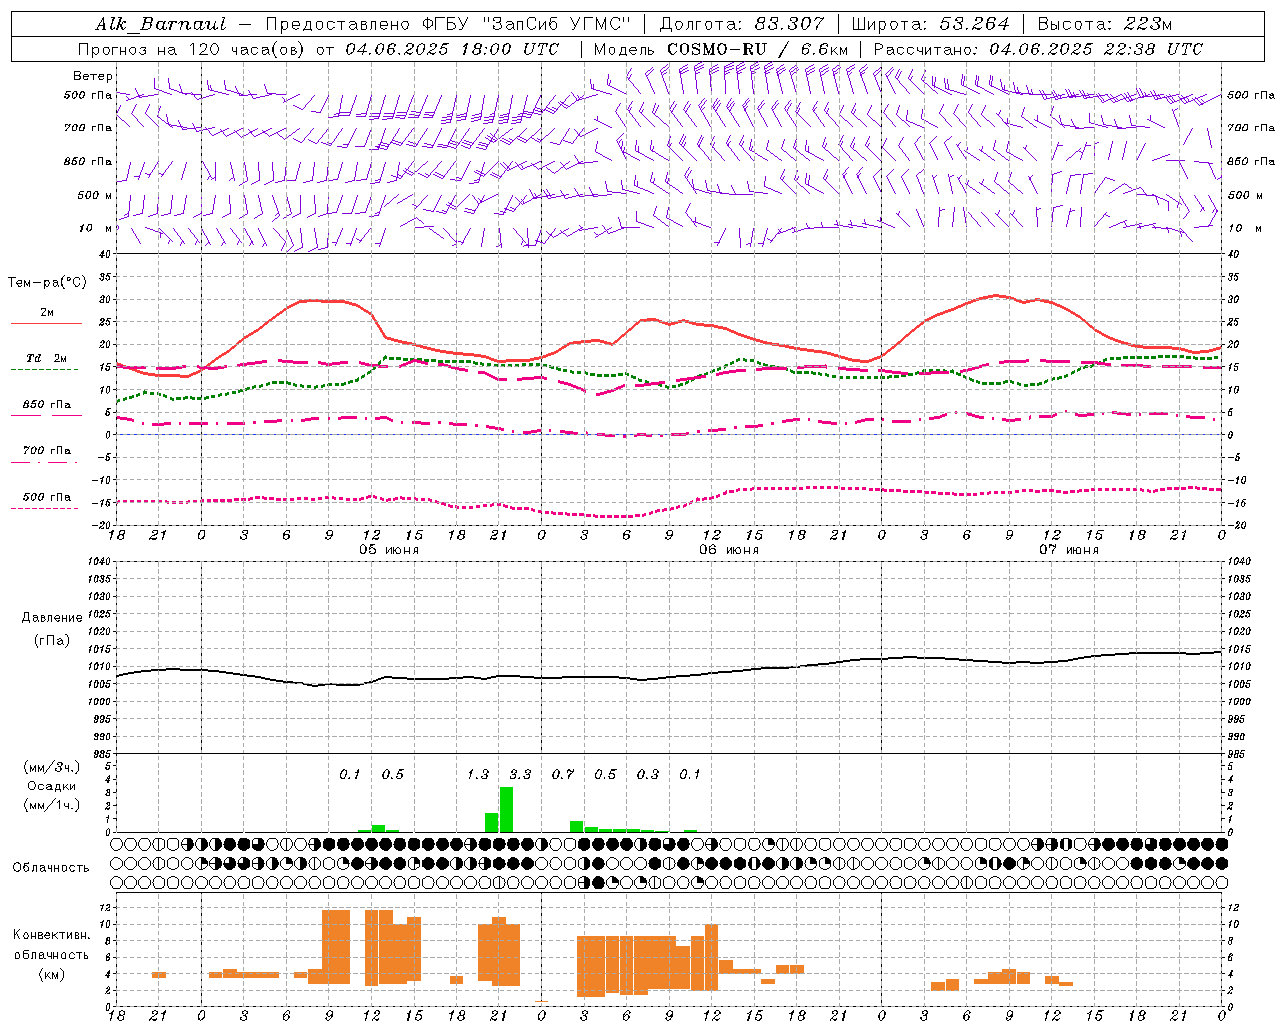Viewport: 1280px width, 1024px height.
Task: Click the 3.3 precipitation total value
Action: tap(520, 774)
